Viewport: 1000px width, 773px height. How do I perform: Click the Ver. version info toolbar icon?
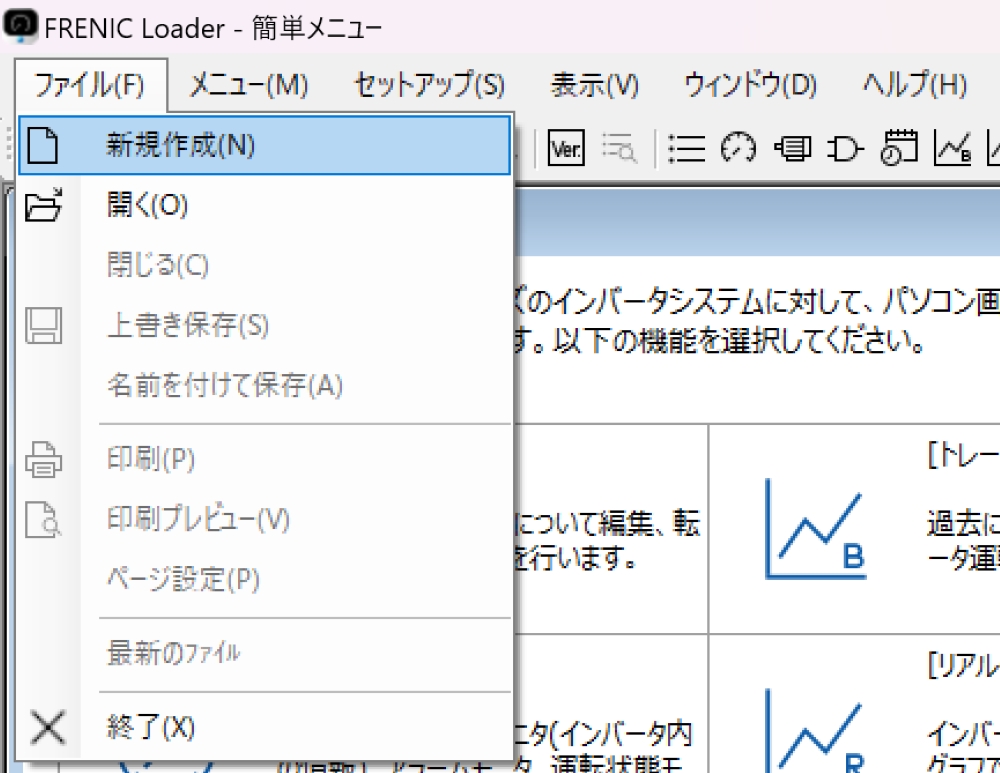[x=566, y=149]
